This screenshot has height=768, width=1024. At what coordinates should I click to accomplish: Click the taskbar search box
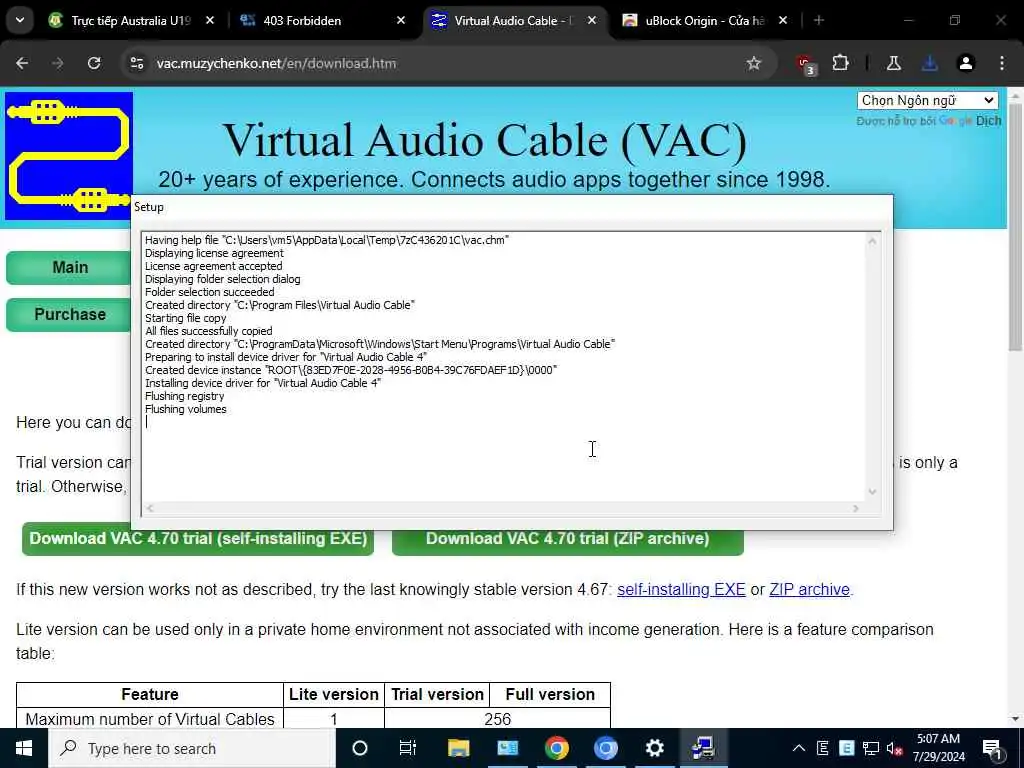(192, 748)
